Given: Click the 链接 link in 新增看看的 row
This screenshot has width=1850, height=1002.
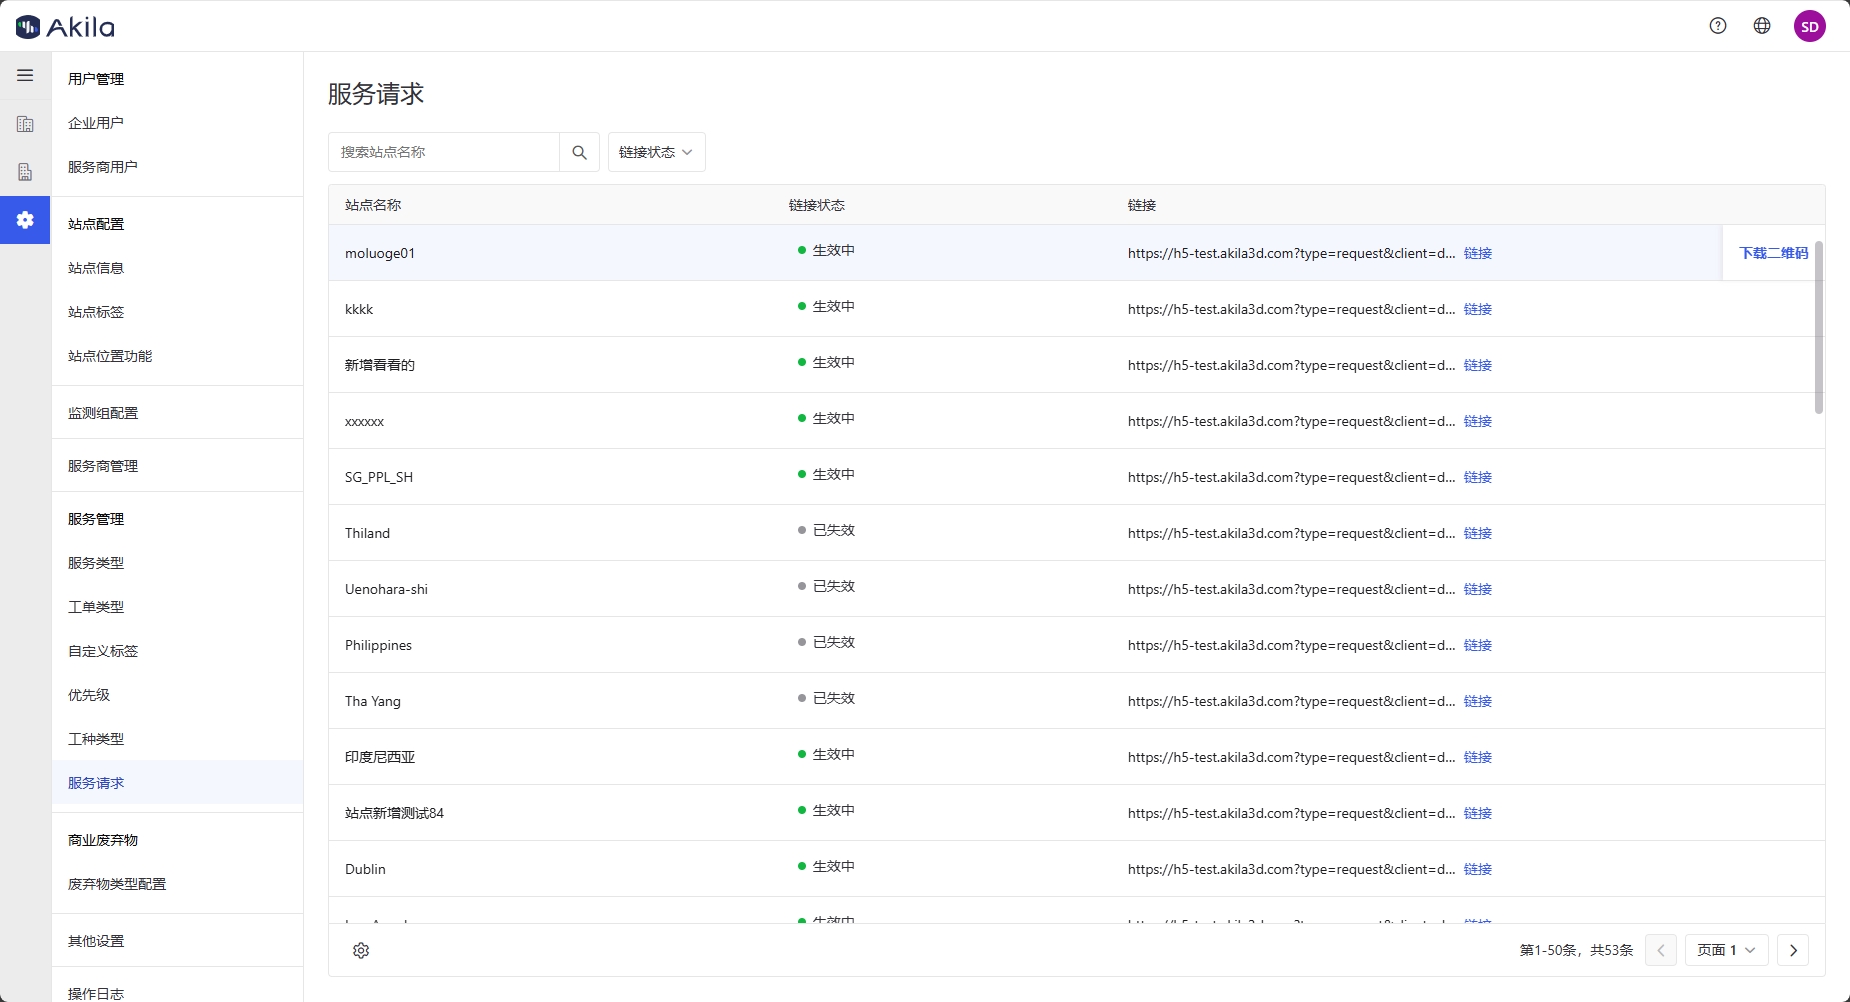Looking at the screenshot, I should tap(1478, 365).
